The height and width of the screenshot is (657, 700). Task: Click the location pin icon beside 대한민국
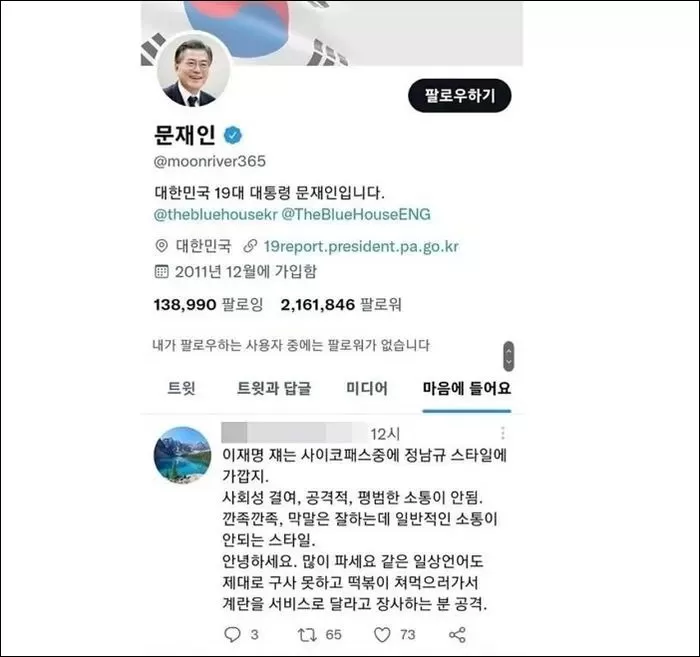pos(161,246)
